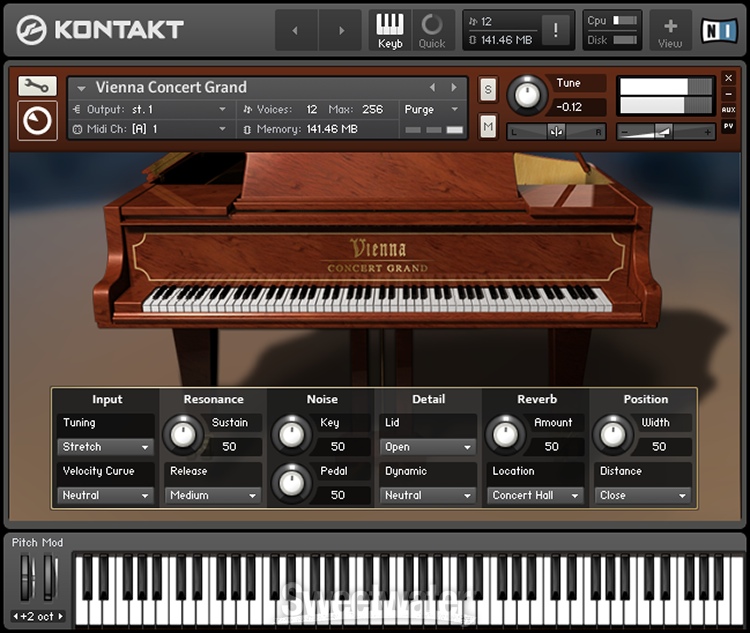Image resolution: width=750 pixels, height=633 pixels.
Task: Click the Tune value -0.12 field
Action: point(578,107)
